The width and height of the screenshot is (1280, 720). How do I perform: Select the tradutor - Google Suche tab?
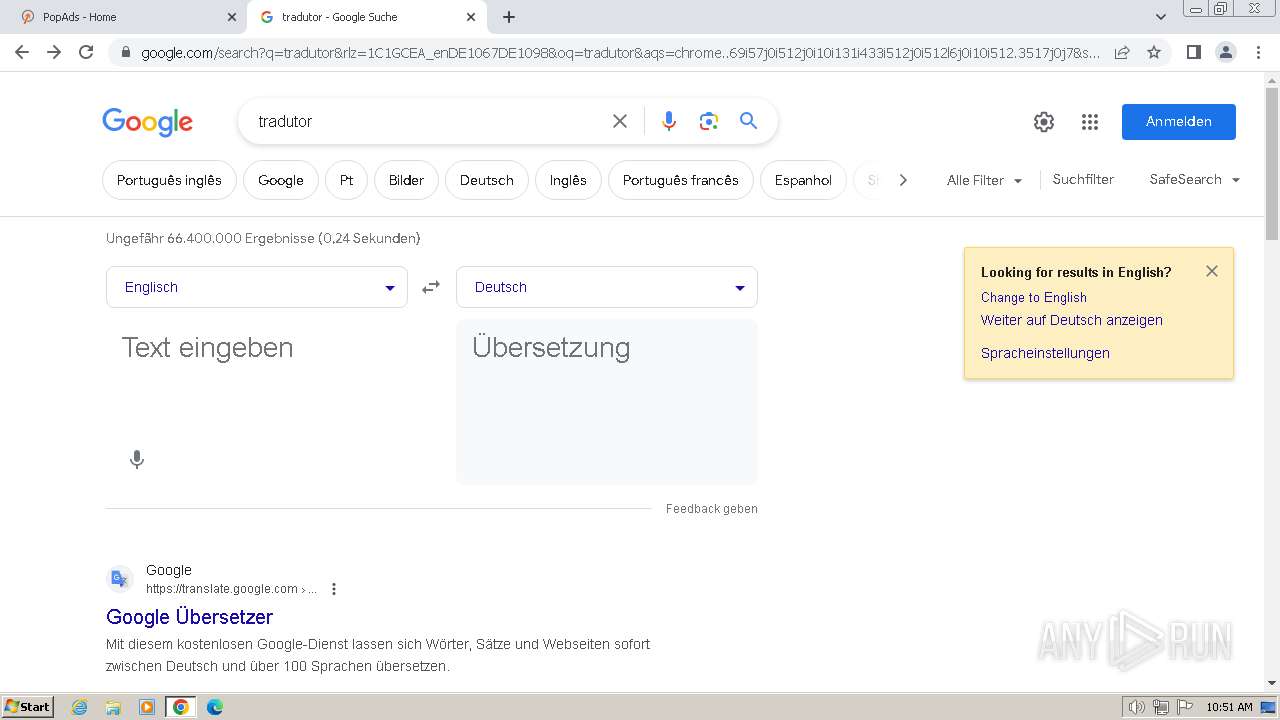coord(366,17)
